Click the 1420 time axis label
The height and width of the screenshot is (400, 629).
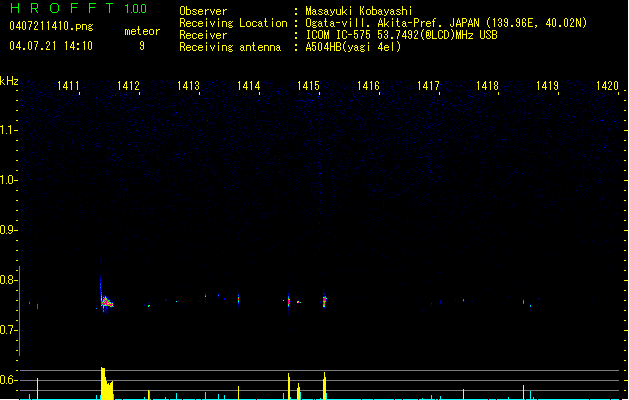tap(607, 86)
